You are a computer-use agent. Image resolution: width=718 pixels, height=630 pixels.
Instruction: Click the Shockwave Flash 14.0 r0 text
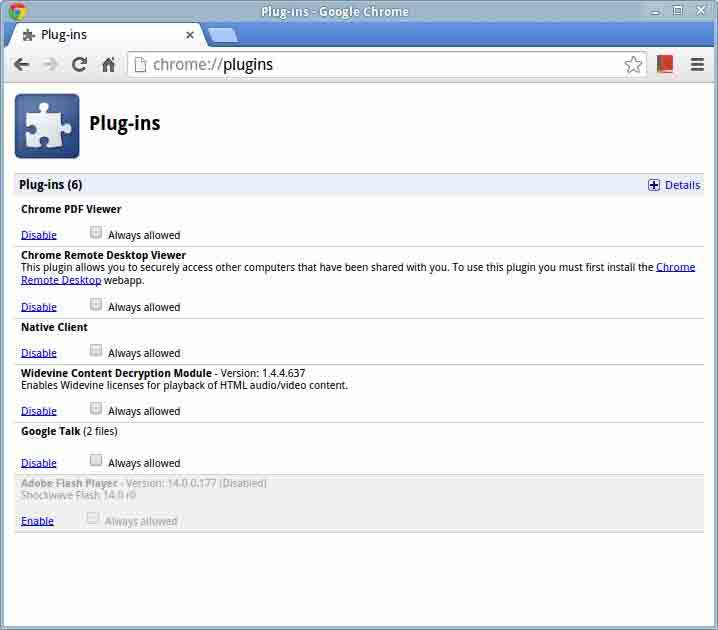78,495
